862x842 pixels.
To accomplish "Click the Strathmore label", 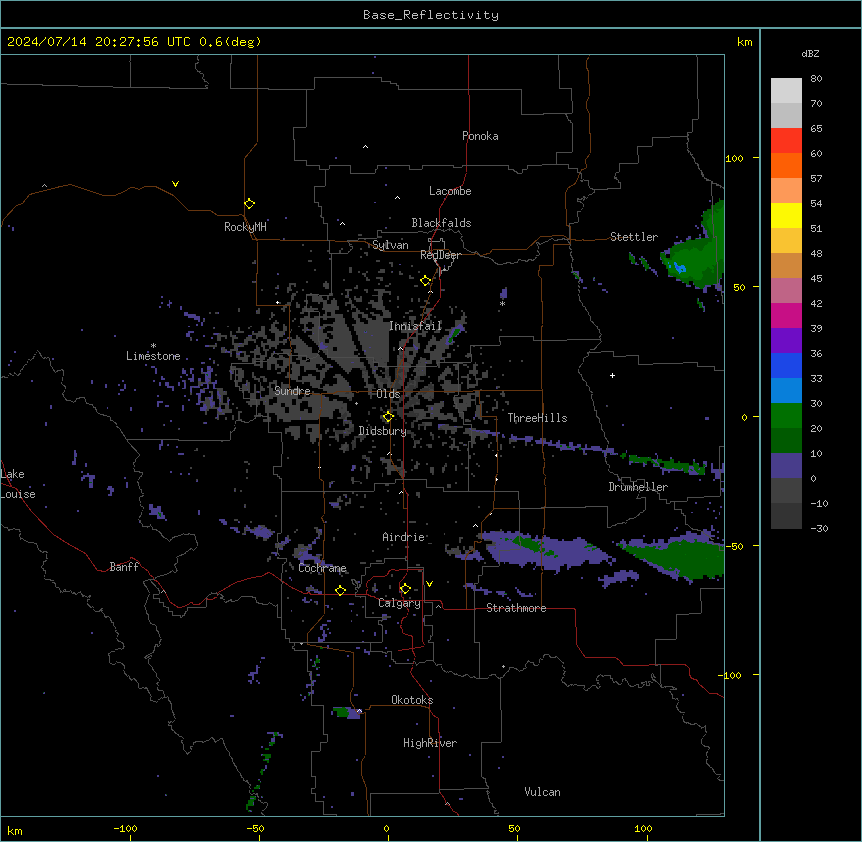I will (516, 608).
